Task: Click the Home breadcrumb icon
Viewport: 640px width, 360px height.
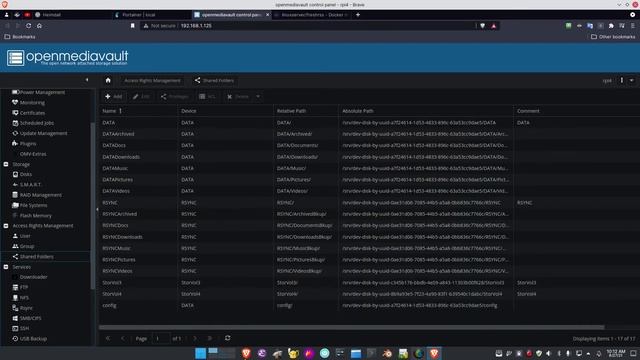Action: (108, 80)
